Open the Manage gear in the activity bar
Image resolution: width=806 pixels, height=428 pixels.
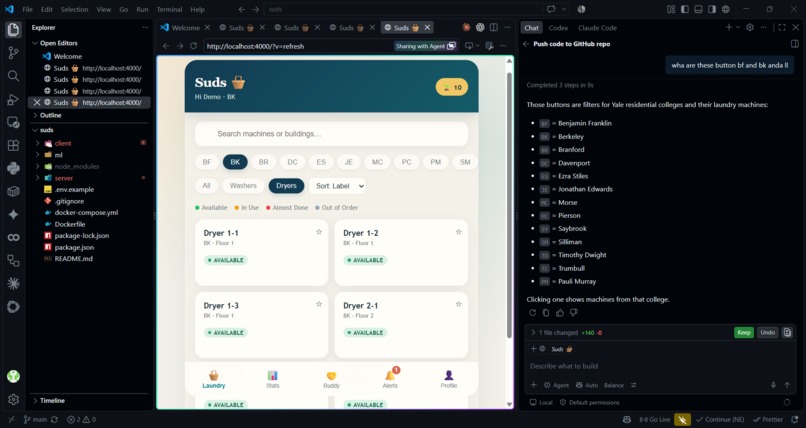point(13,399)
